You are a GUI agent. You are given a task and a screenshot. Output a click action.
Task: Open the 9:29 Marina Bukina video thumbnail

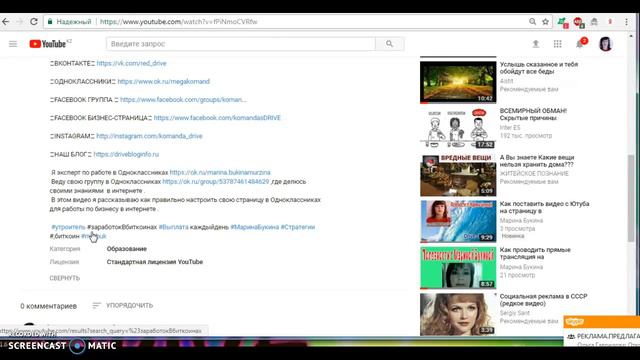click(x=458, y=221)
